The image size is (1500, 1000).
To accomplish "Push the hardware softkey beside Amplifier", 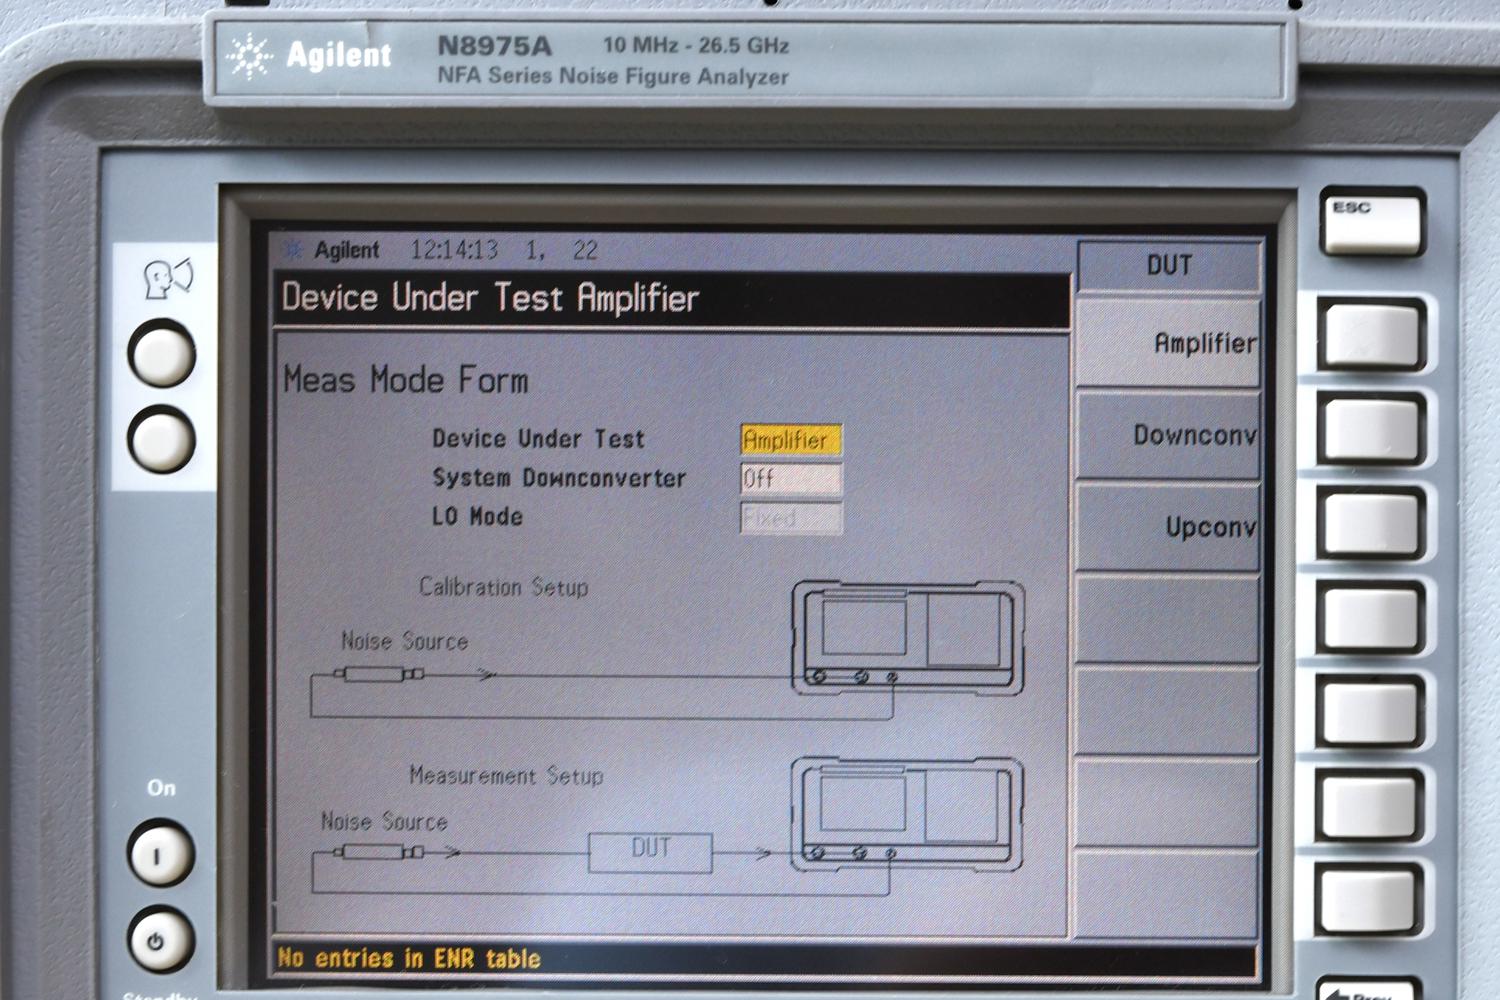I will pyautogui.click(x=1370, y=335).
